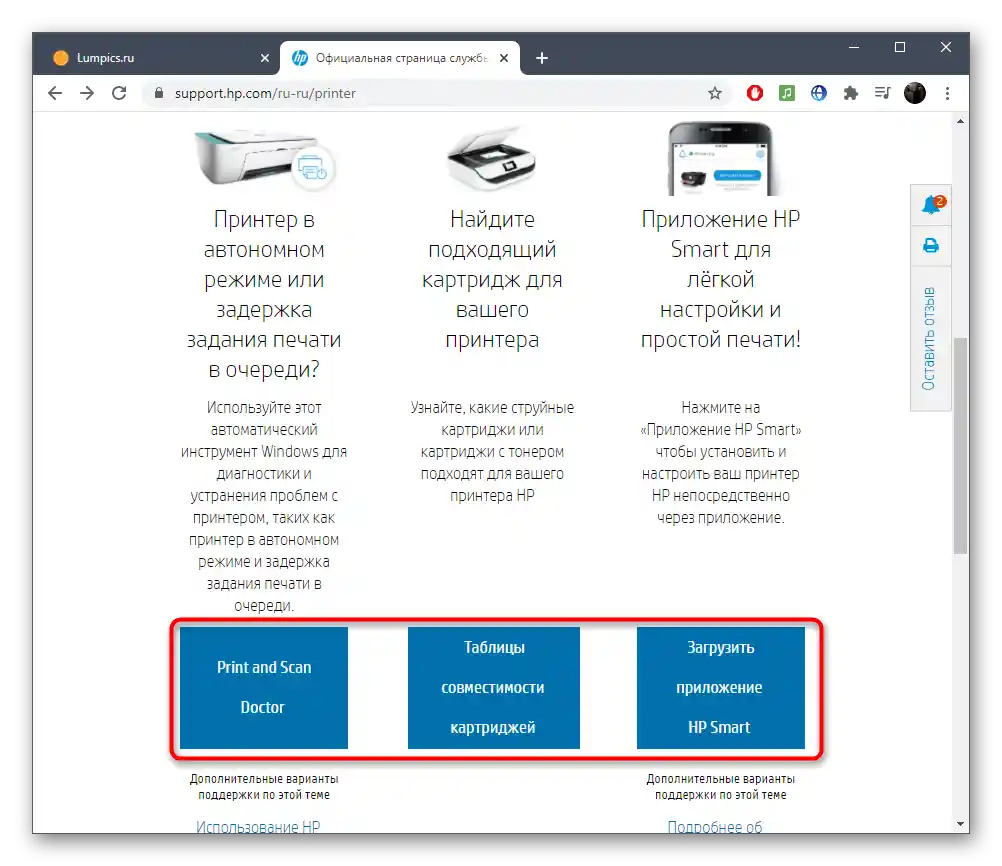The image size is (1002, 866).
Task: Close the Lumpics.ru tab
Action: click(x=265, y=58)
